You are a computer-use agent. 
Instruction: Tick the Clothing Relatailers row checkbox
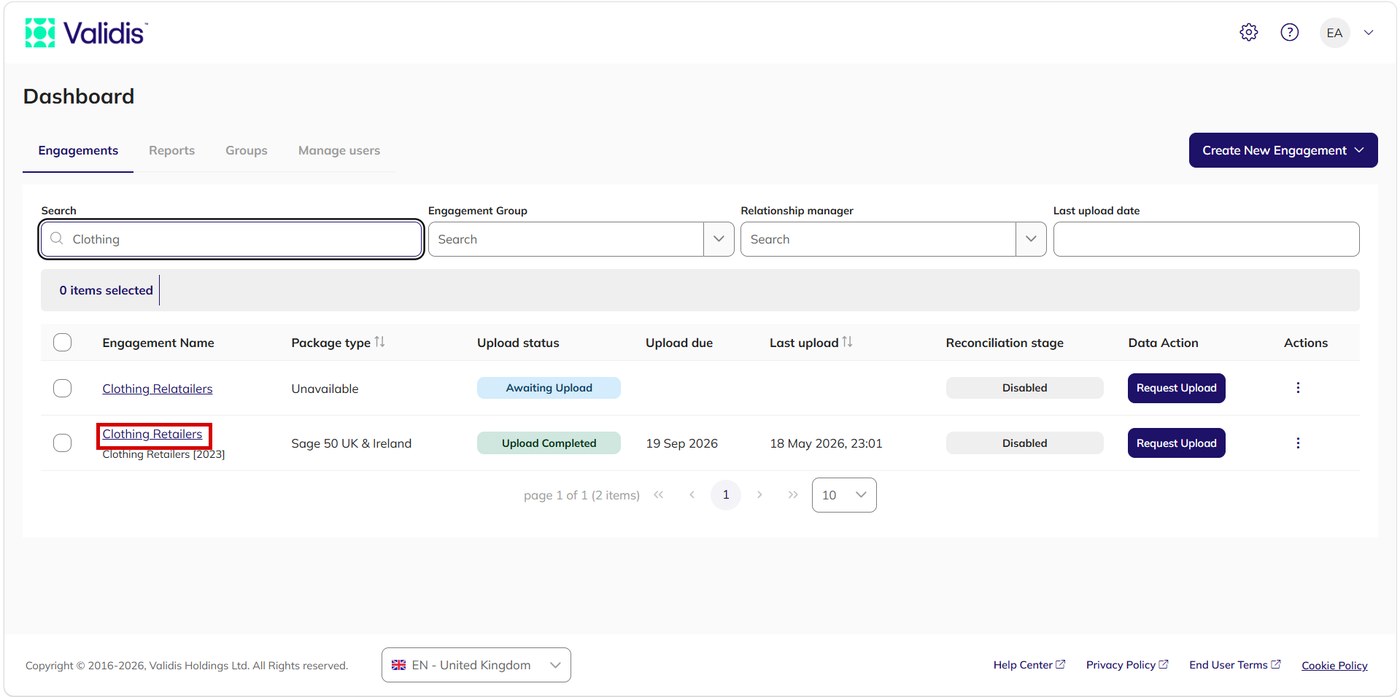coord(62,388)
